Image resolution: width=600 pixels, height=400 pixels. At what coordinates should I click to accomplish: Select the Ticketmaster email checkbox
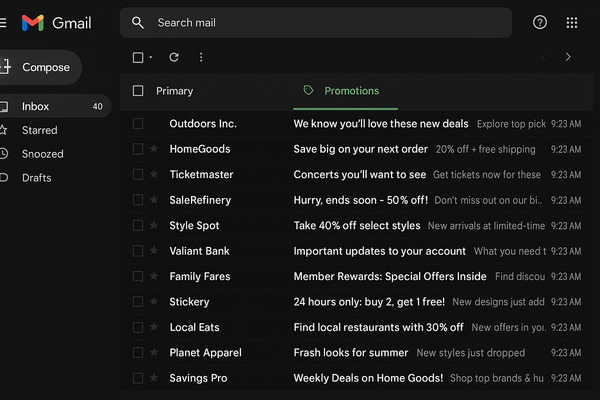138,174
